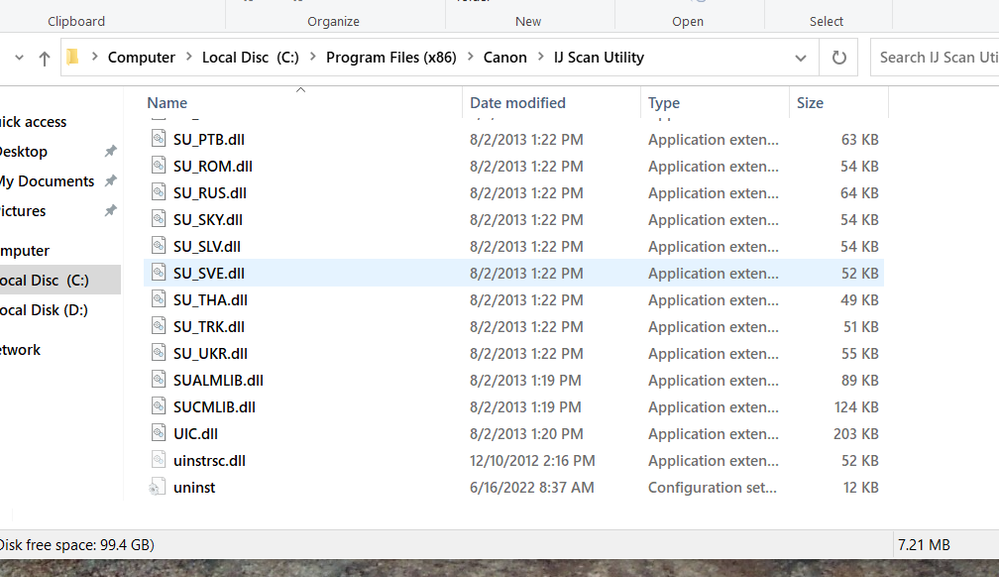Select the uninst configuration file icon
This screenshot has height=577, width=999.
pyautogui.click(x=158, y=487)
